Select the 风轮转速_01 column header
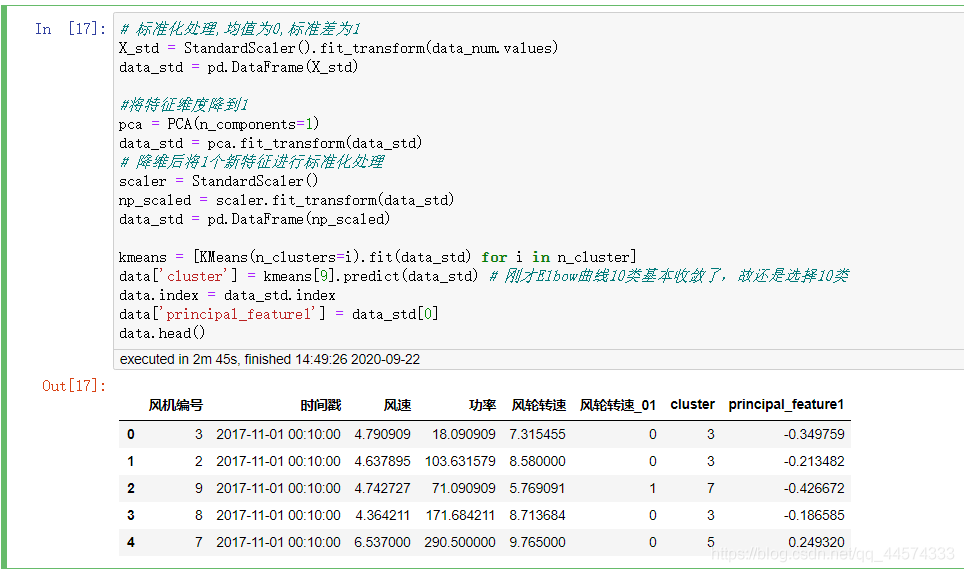 pyautogui.click(x=618, y=405)
